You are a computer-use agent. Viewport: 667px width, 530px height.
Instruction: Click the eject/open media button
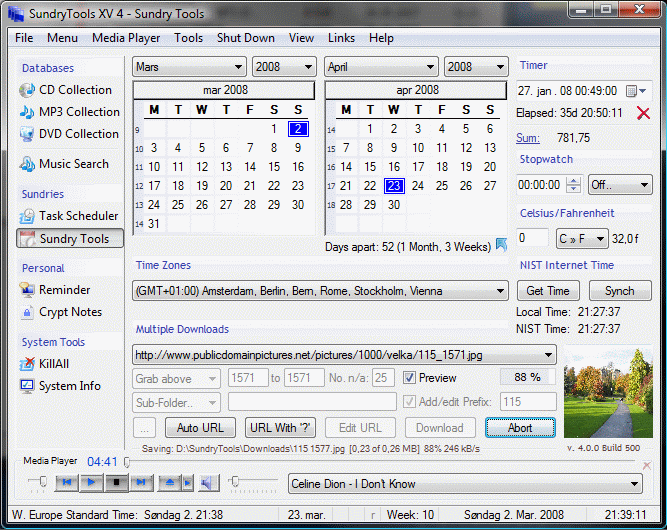(x=170, y=483)
